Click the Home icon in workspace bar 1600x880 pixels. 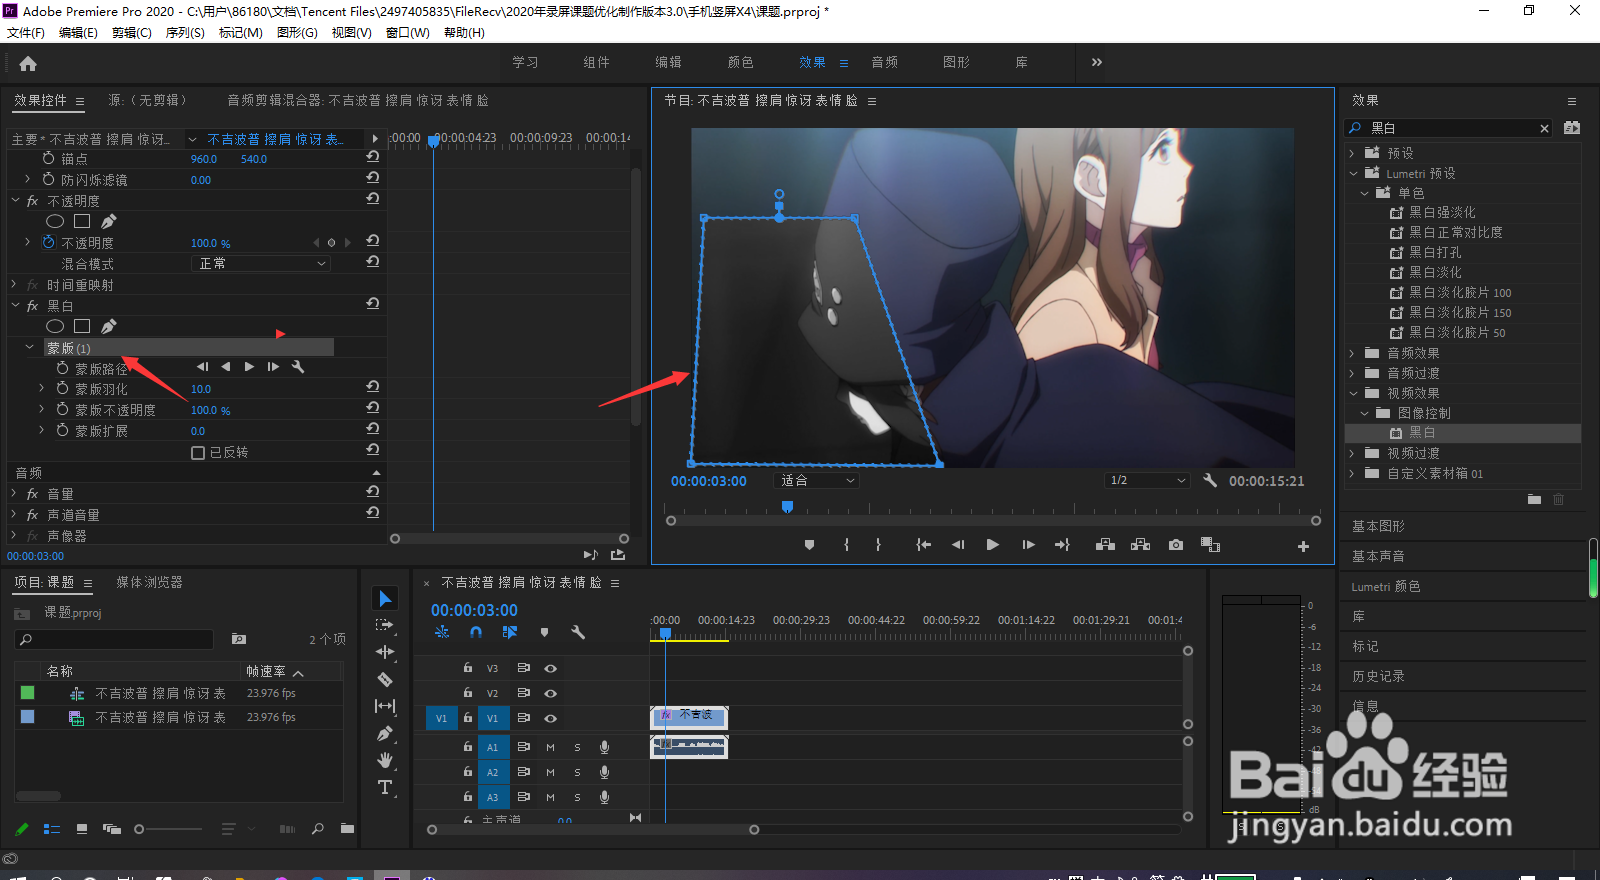(x=28, y=63)
